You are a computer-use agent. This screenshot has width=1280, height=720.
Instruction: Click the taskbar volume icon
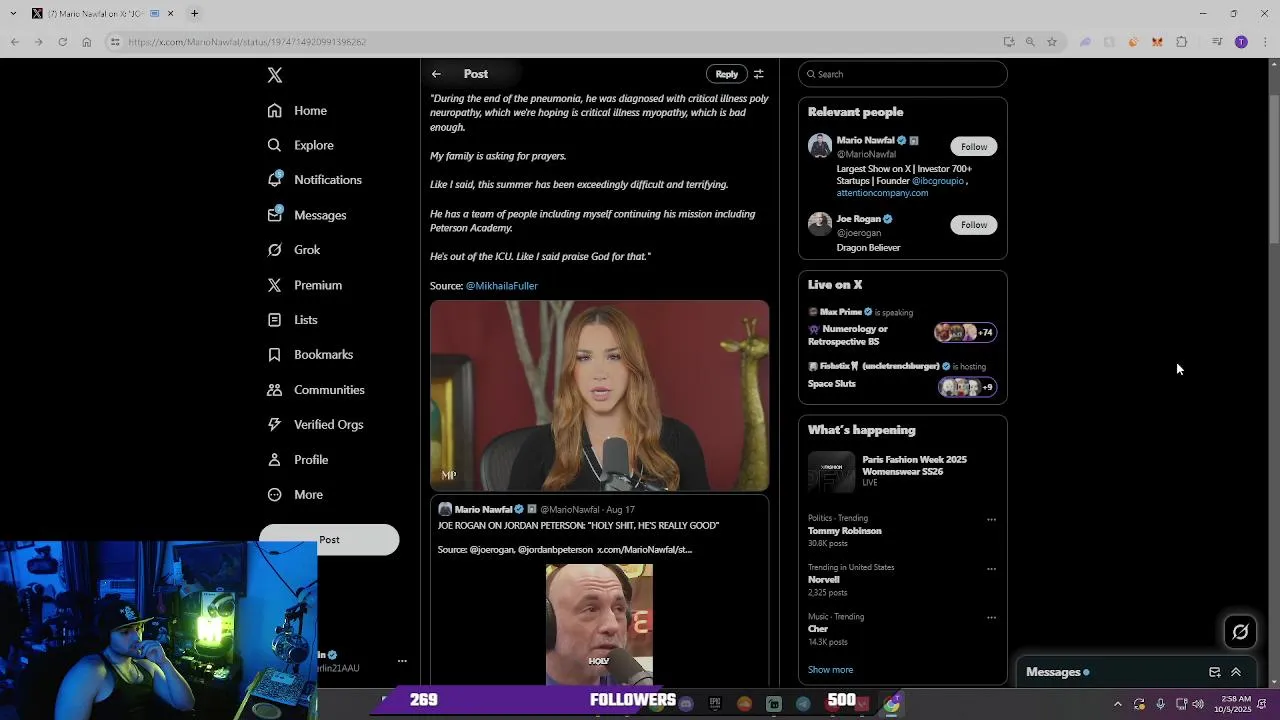tap(1198, 705)
